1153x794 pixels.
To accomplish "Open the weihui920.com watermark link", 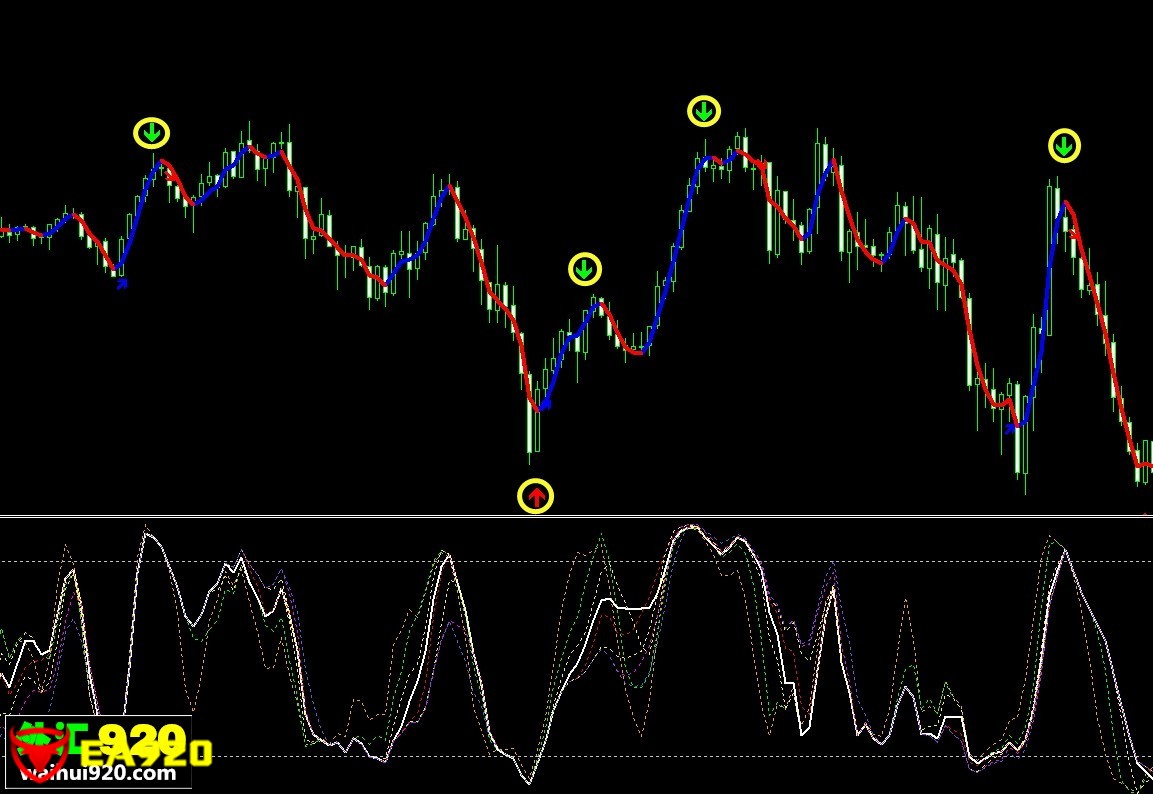I will coord(98,773).
